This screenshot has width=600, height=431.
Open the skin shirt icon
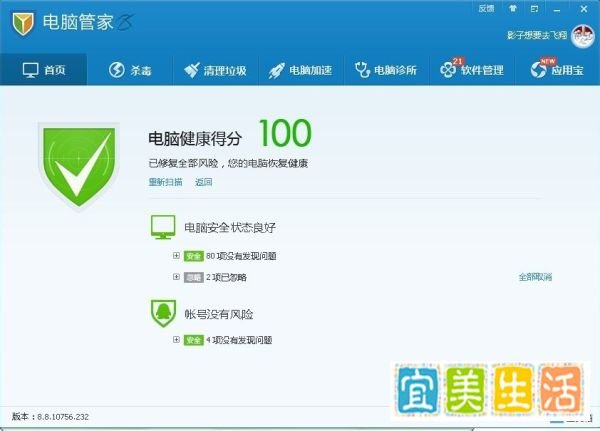tap(512, 8)
